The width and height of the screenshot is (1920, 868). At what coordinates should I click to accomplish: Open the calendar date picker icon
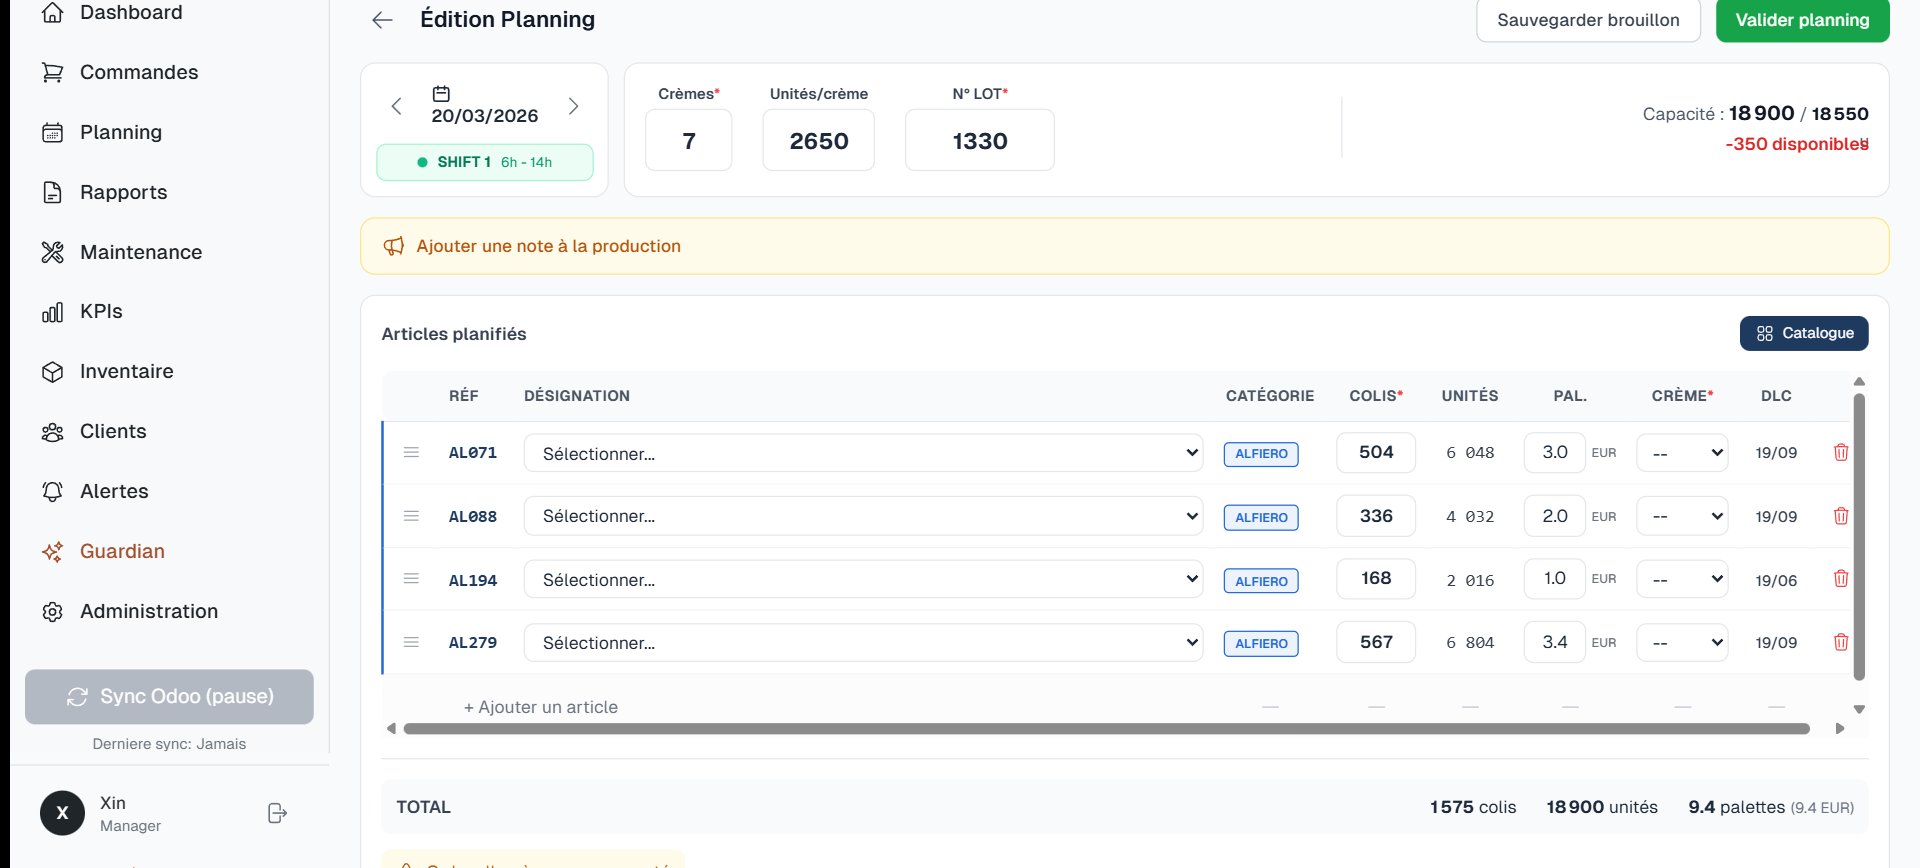(x=441, y=94)
